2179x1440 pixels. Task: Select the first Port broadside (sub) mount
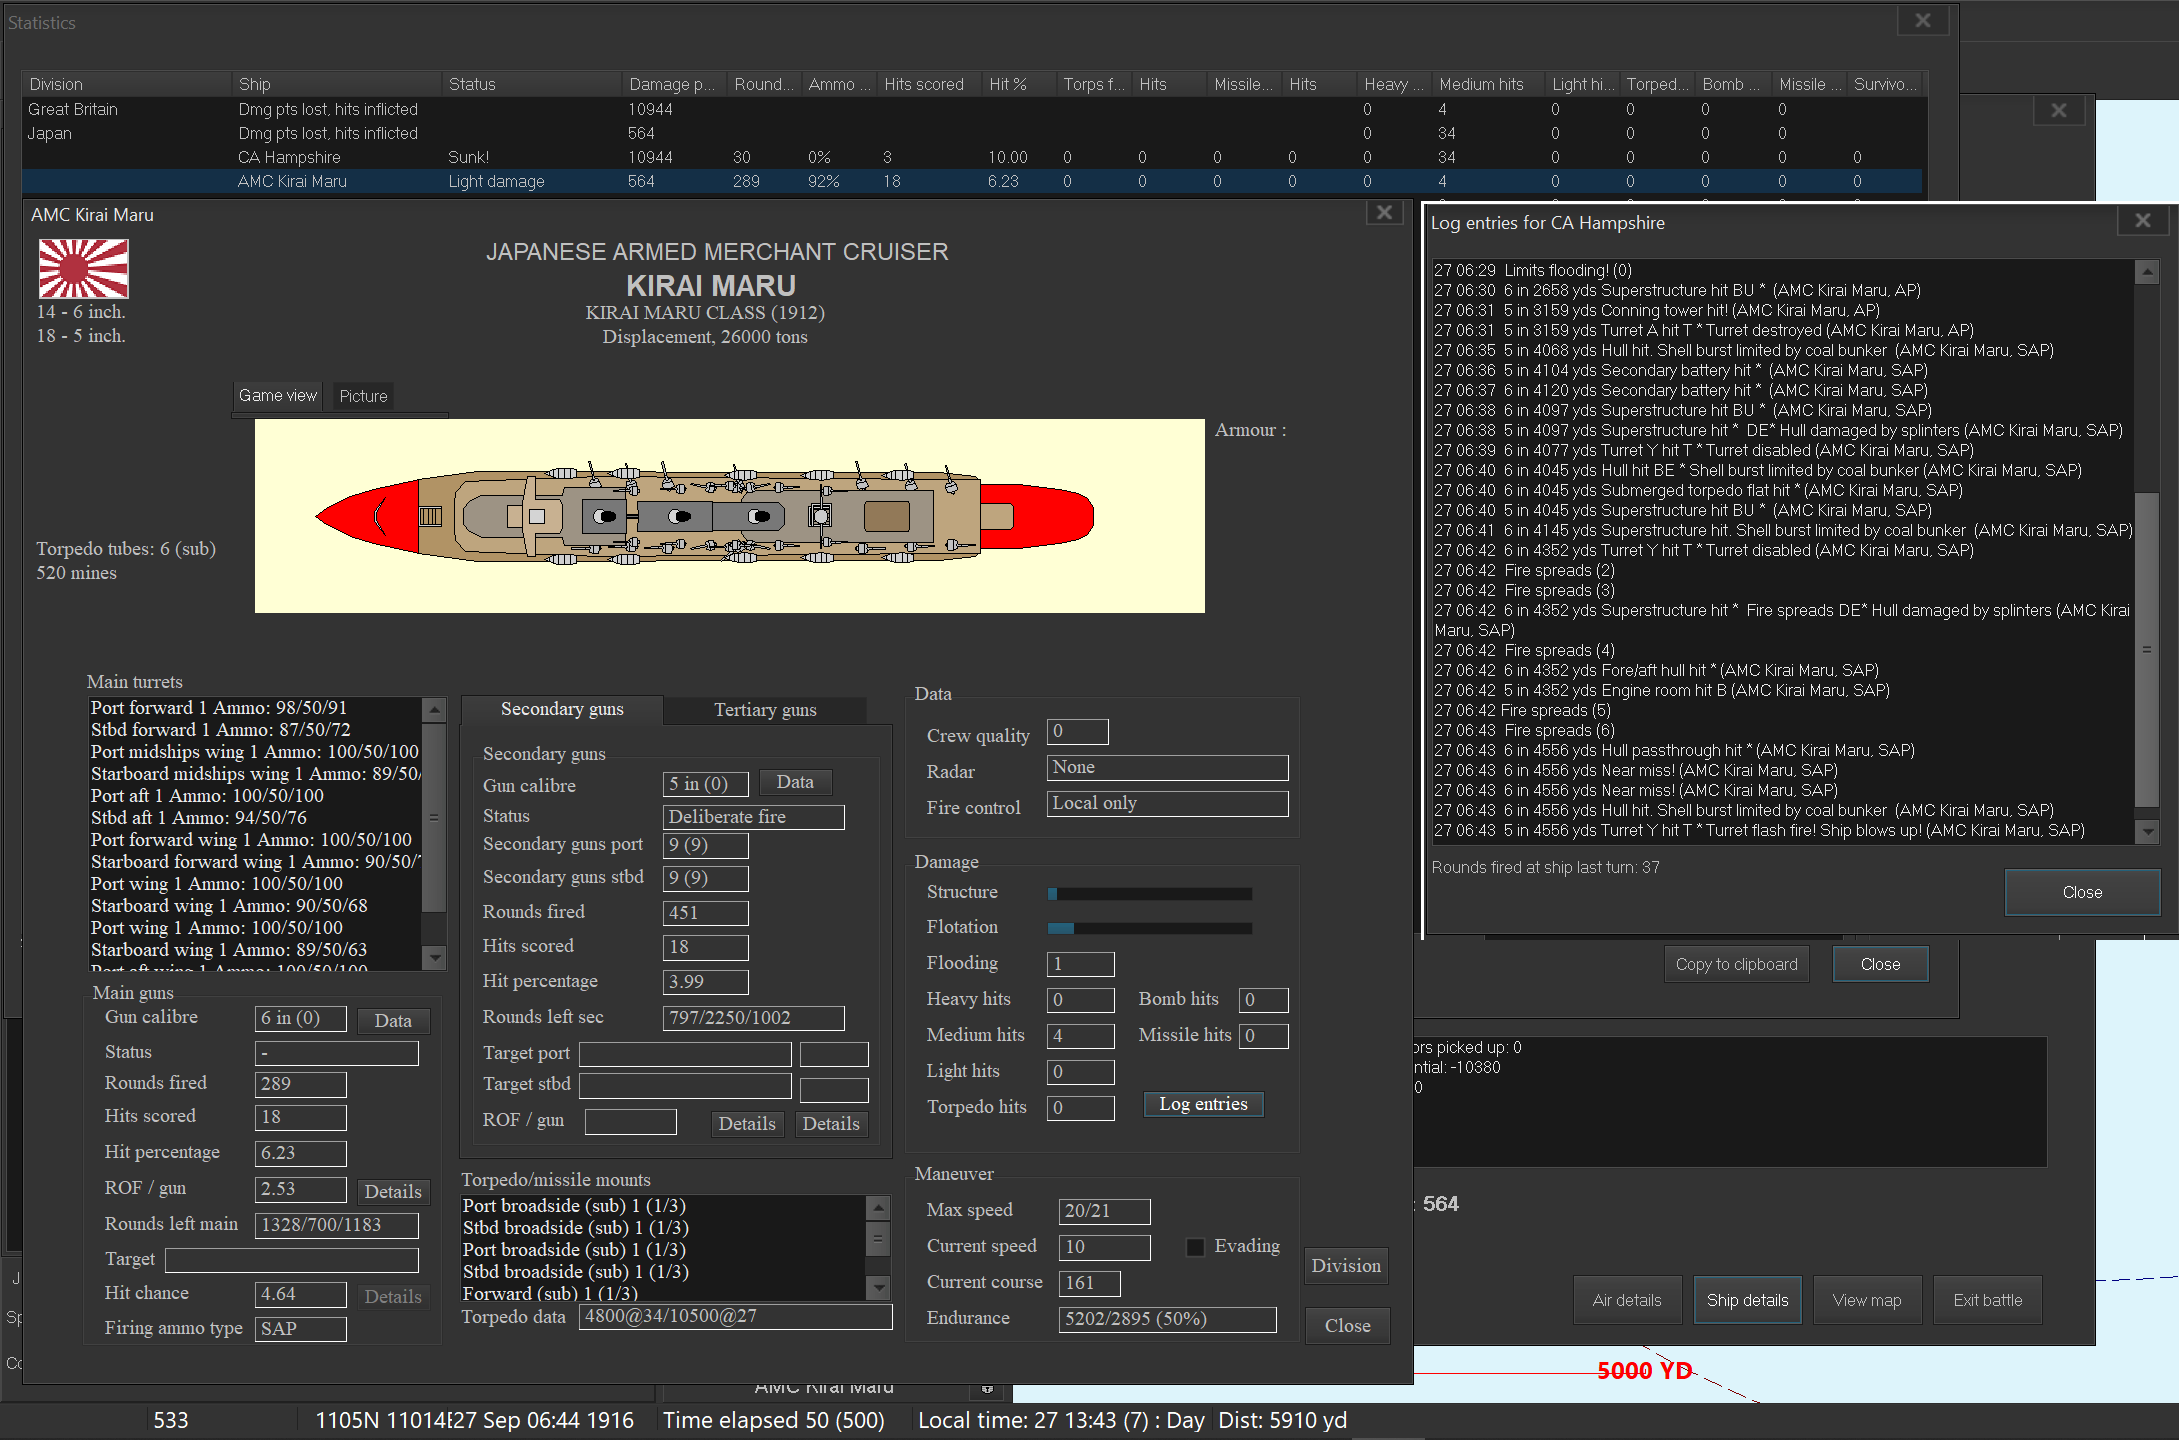pyautogui.click(x=662, y=1205)
